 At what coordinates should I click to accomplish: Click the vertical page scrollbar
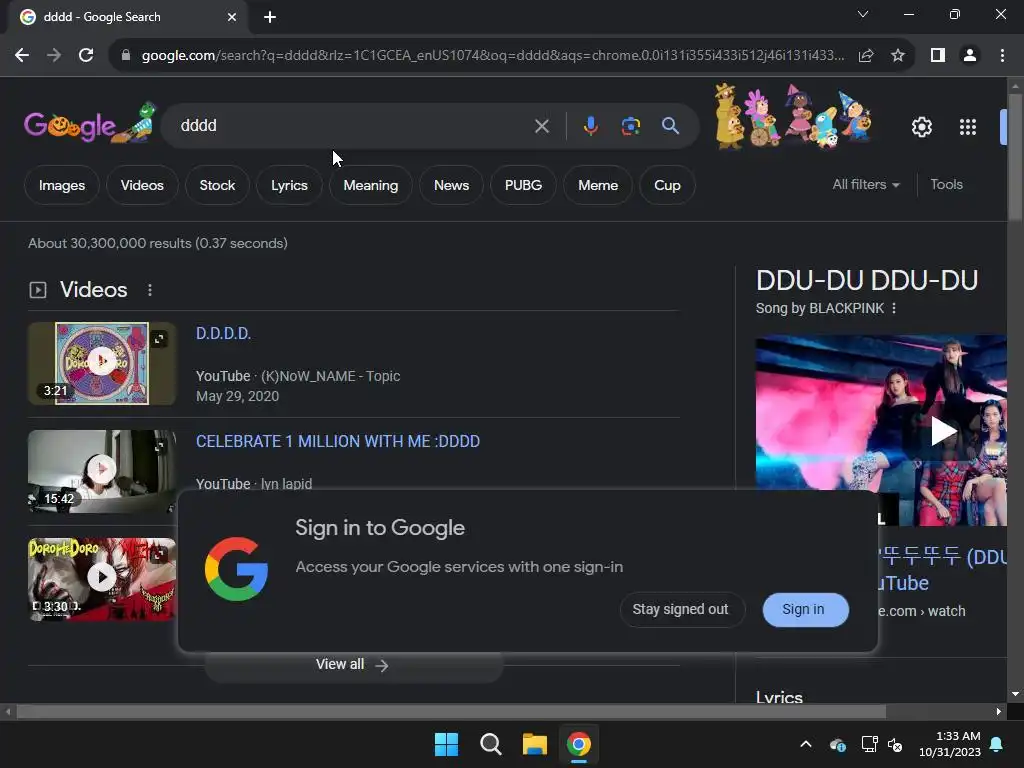tap(1015, 157)
